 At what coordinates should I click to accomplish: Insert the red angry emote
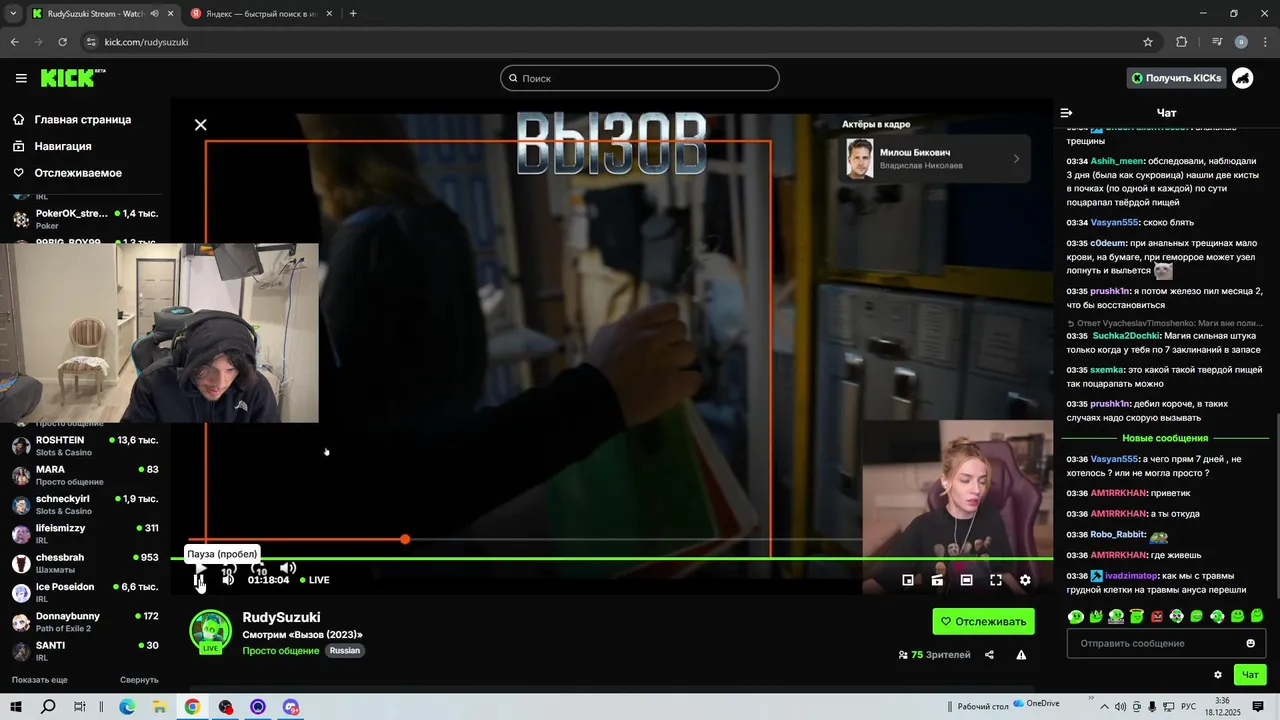[x=1157, y=616]
